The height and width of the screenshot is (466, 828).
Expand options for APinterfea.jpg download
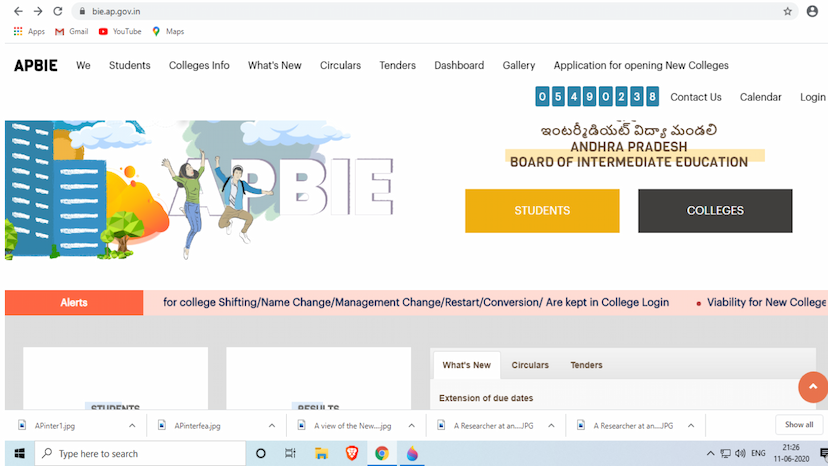(x=271, y=426)
